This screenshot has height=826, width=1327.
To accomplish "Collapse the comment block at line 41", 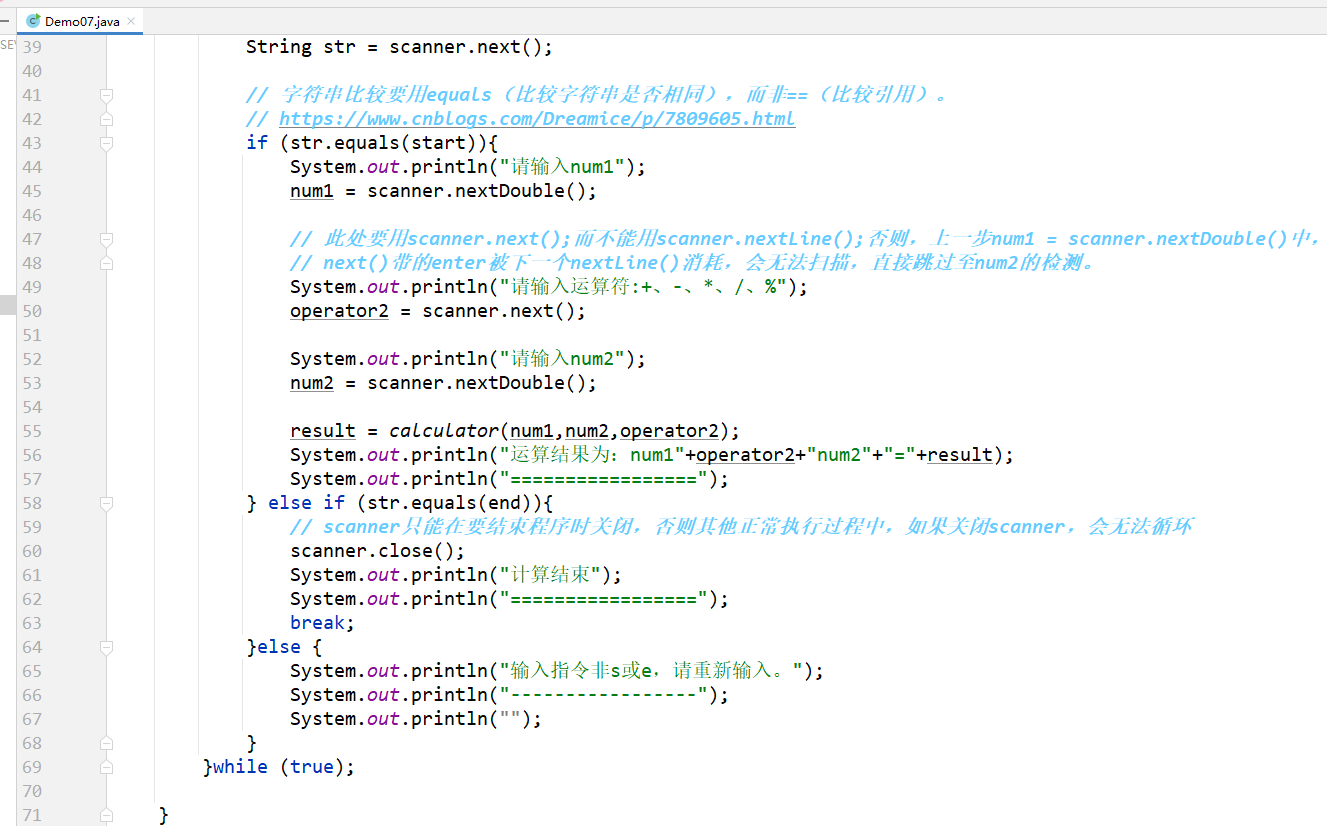I will 106,95.
